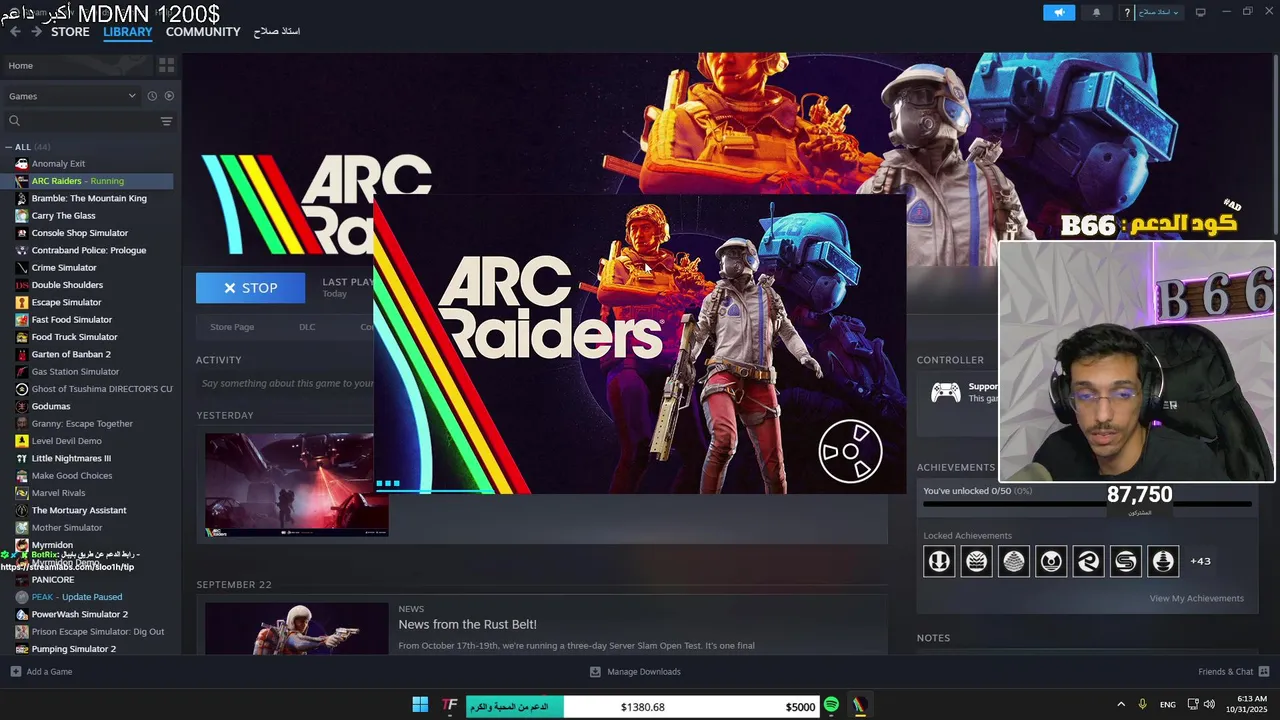Open Friends & Chat
This screenshot has width=1280, height=720.
coord(1233,672)
